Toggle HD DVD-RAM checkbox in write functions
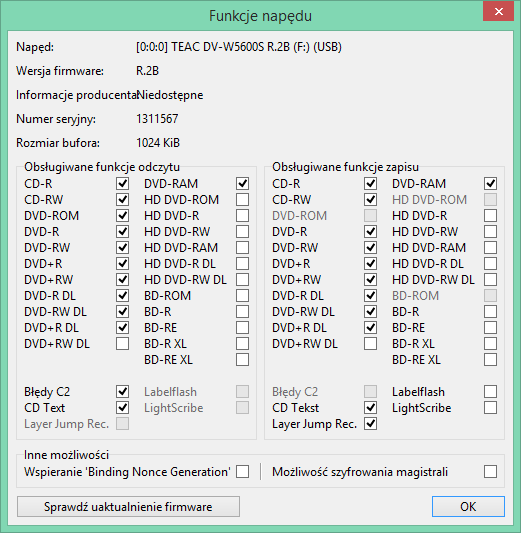 point(490,247)
